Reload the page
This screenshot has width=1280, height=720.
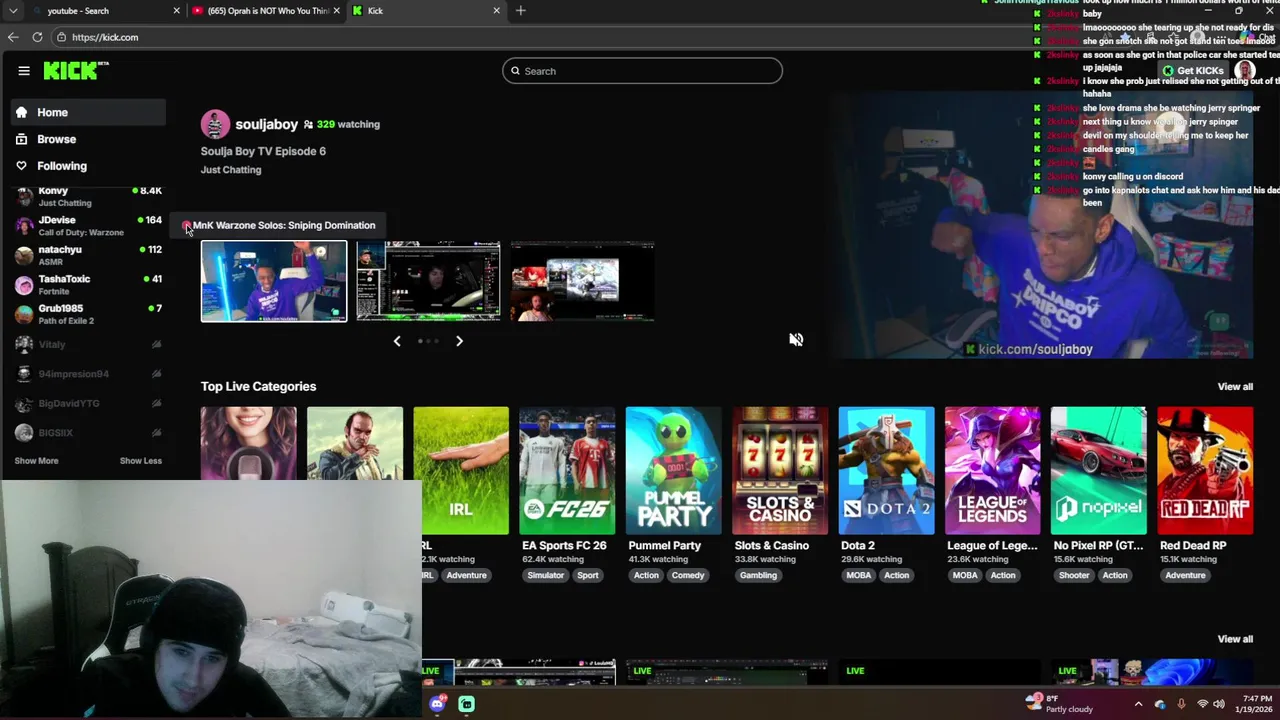pos(37,37)
